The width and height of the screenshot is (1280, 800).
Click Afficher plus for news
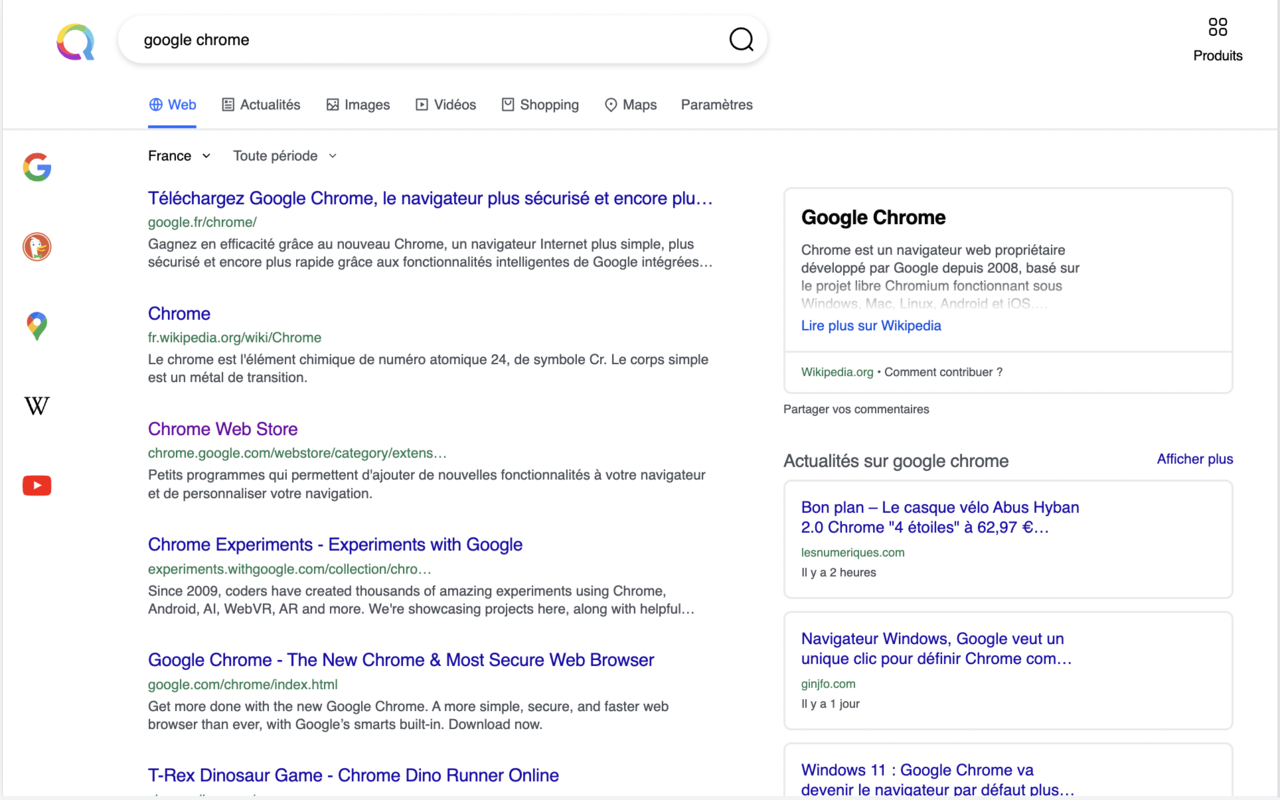[x=1195, y=459]
